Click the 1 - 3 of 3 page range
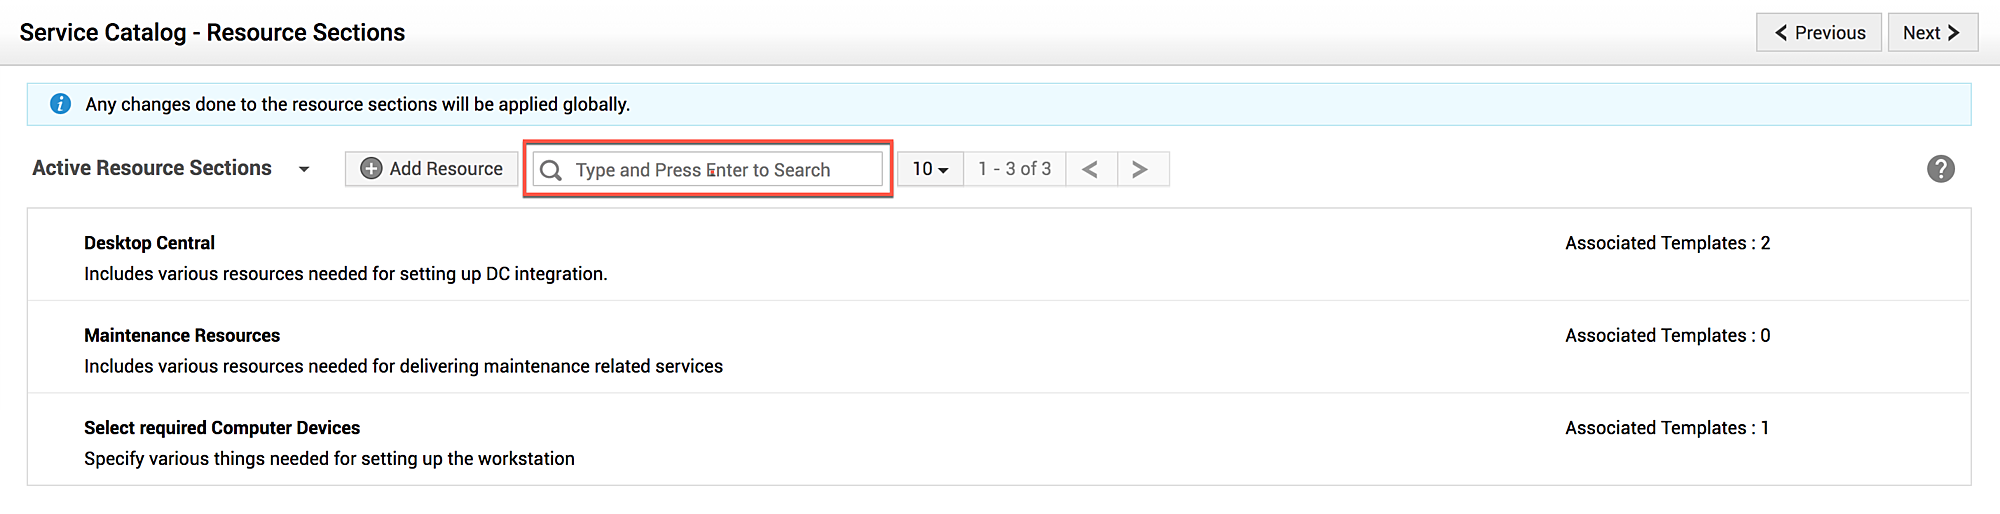The image size is (2000, 514). click(x=1014, y=169)
